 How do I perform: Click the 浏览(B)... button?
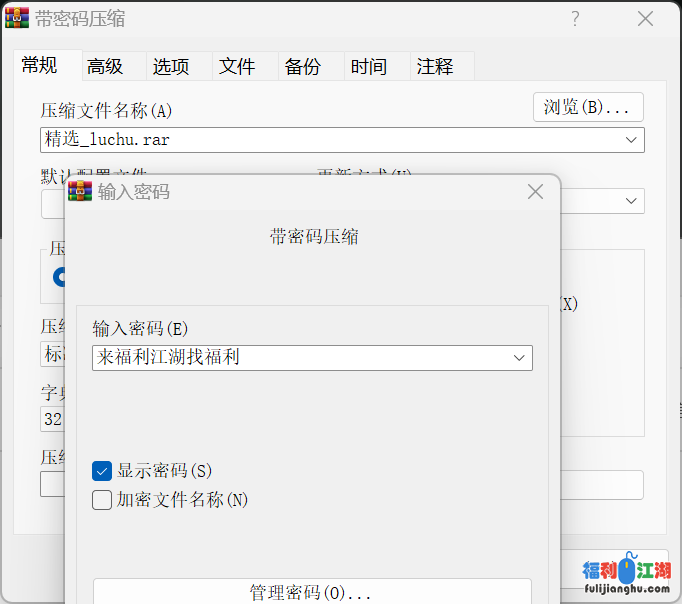pos(587,107)
